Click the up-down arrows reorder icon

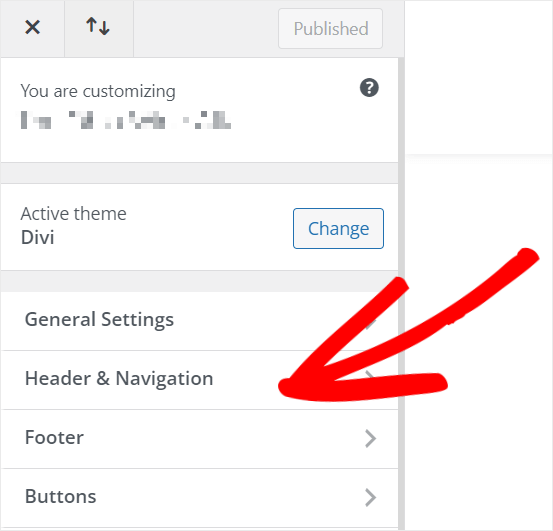(98, 27)
